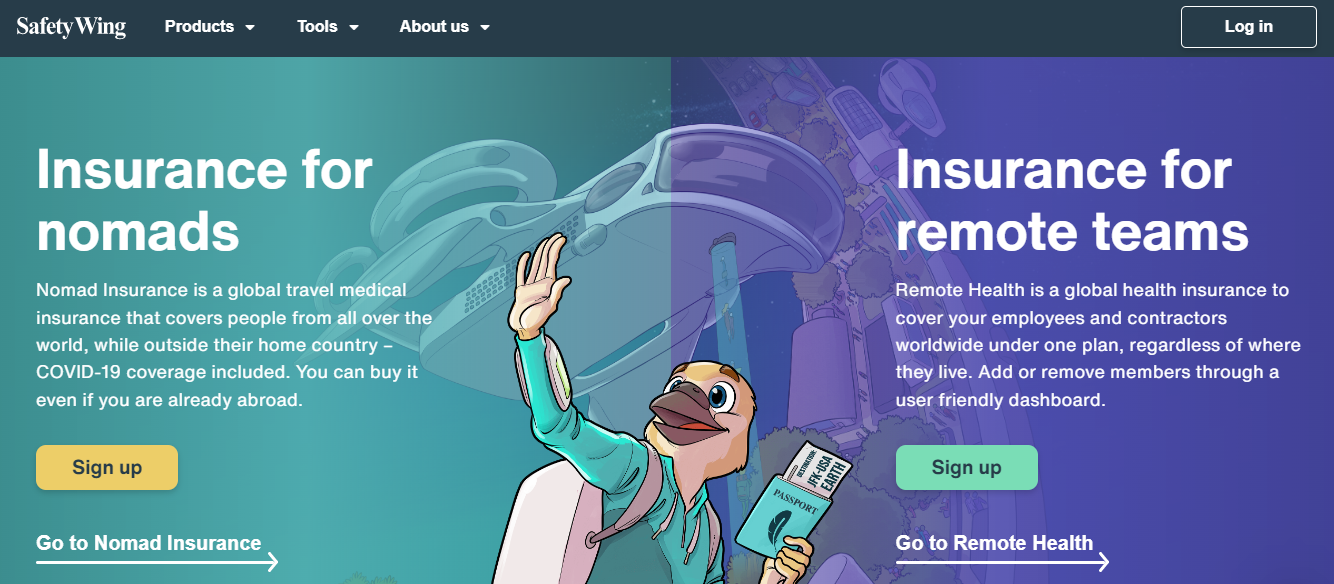Open the Tools menu
This screenshot has height=584, width=1334.
click(x=328, y=27)
